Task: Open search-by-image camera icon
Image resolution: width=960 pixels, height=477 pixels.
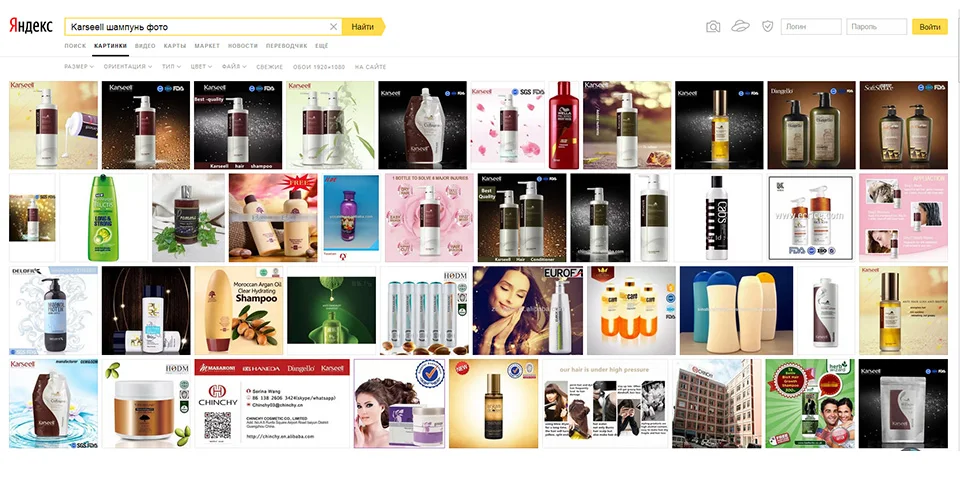Action: point(713,27)
